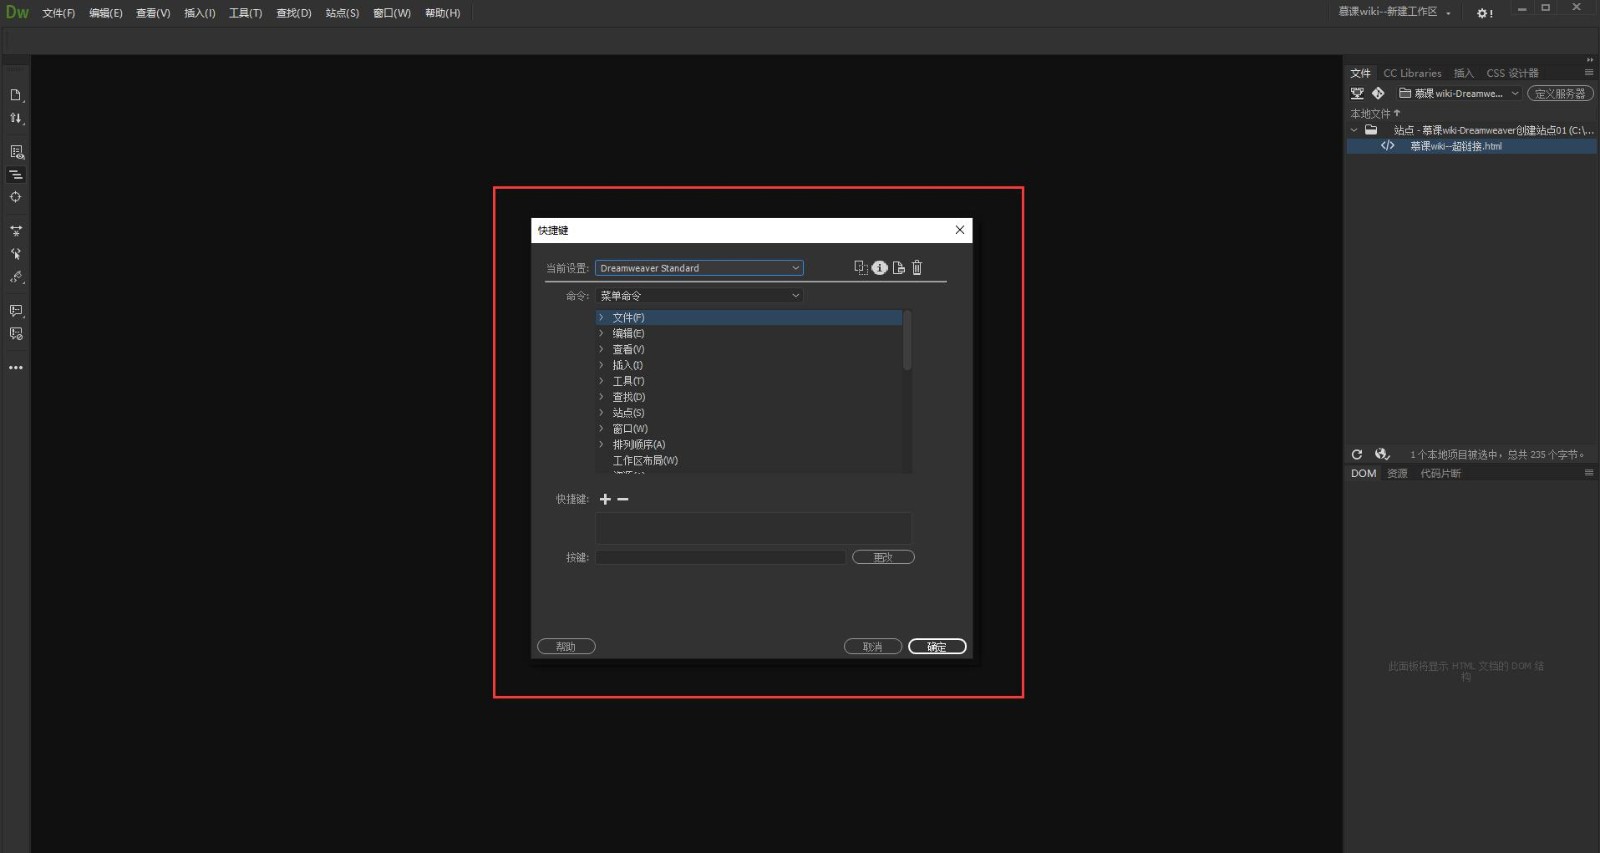Click the 取消 button in shortcuts dialog
Viewport: 1600px width, 853px height.
coord(873,647)
